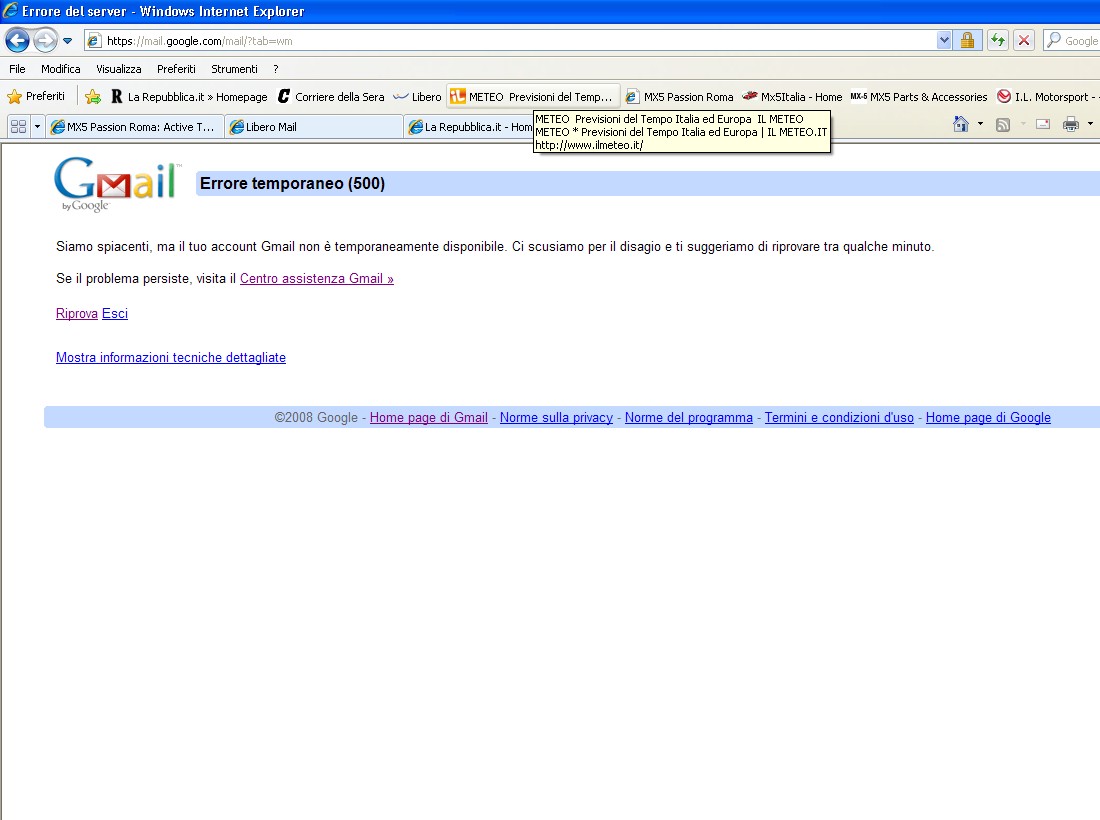The image size is (1100, 820).
Task: Open Mx5Italia - Home bookmark
Action: point(792,97)
